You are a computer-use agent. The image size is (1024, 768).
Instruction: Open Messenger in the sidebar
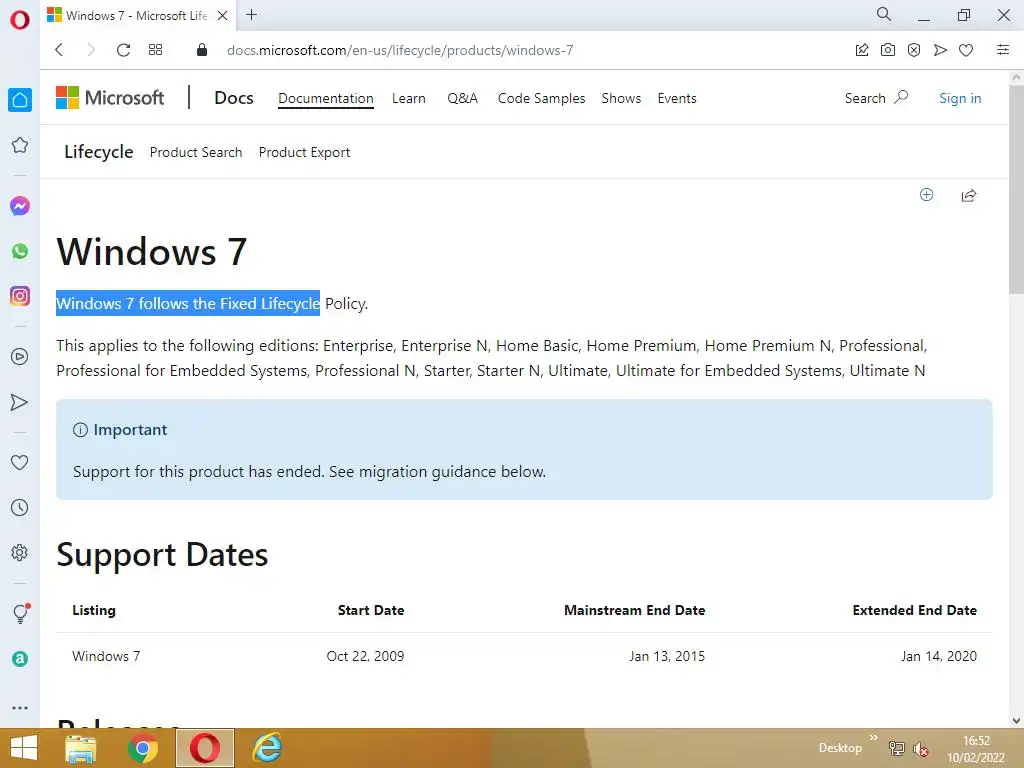[20, 206]
